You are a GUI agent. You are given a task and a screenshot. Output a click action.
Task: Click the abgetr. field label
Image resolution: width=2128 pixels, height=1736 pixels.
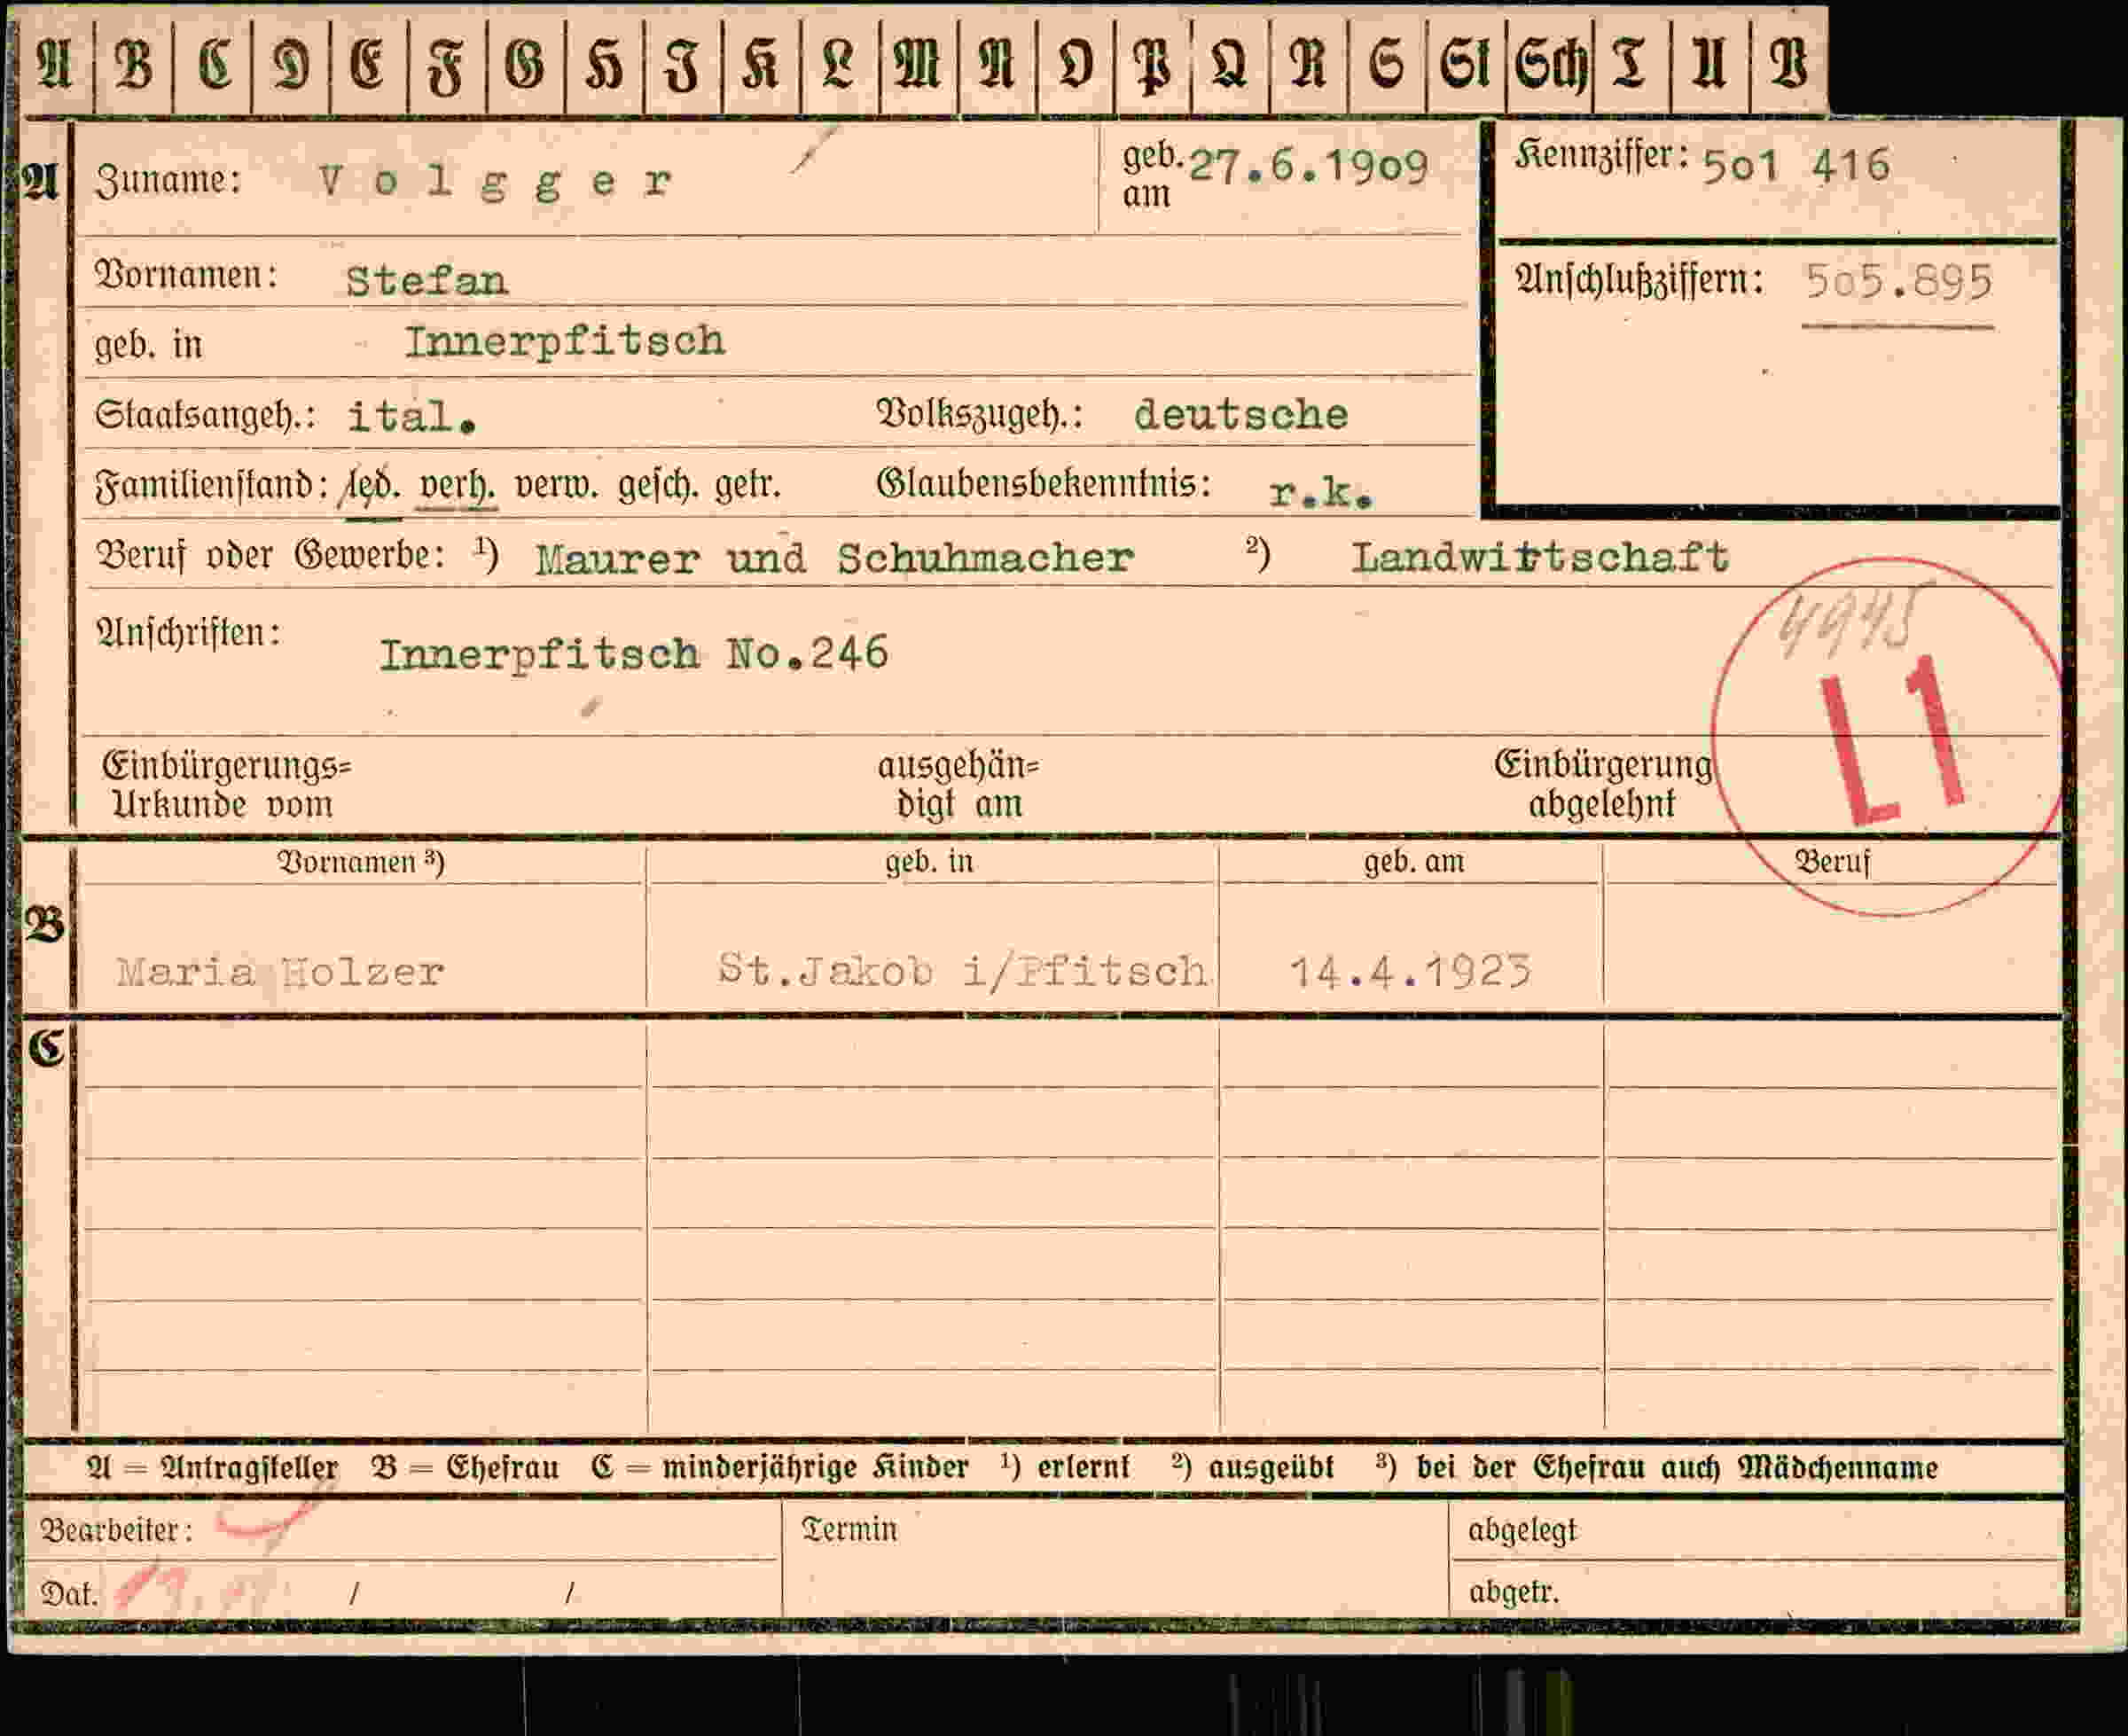click(x=1513, y=1591)
